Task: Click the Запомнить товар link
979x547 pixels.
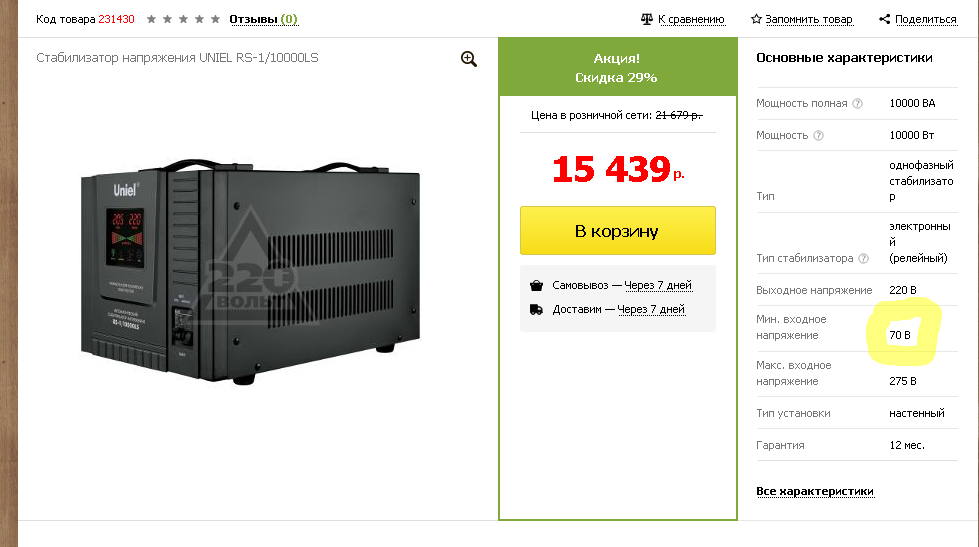Action: click(810, 19)
